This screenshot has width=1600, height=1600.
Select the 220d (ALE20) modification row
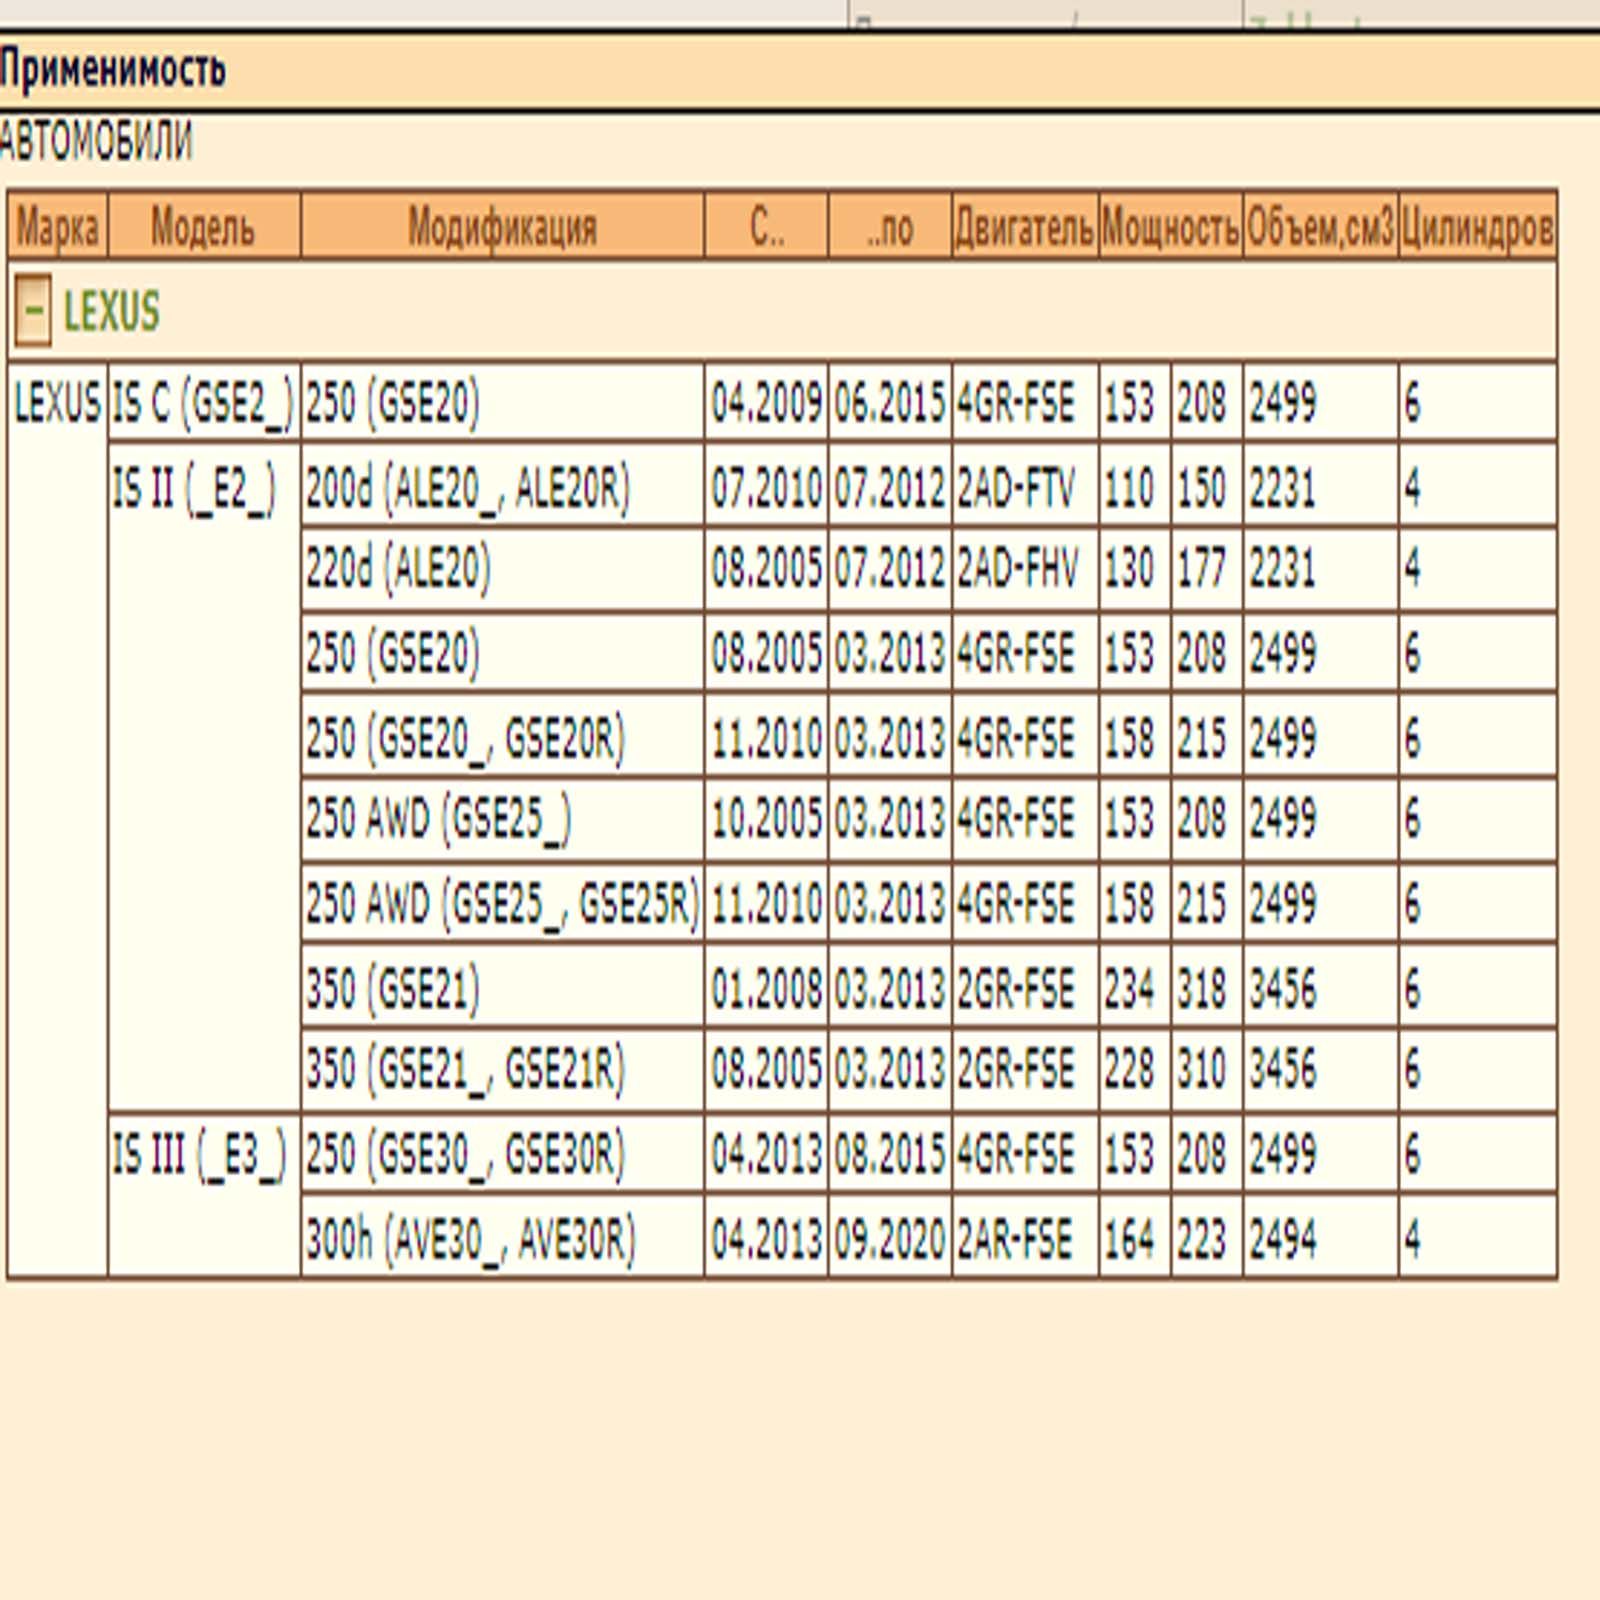[929, 569]
